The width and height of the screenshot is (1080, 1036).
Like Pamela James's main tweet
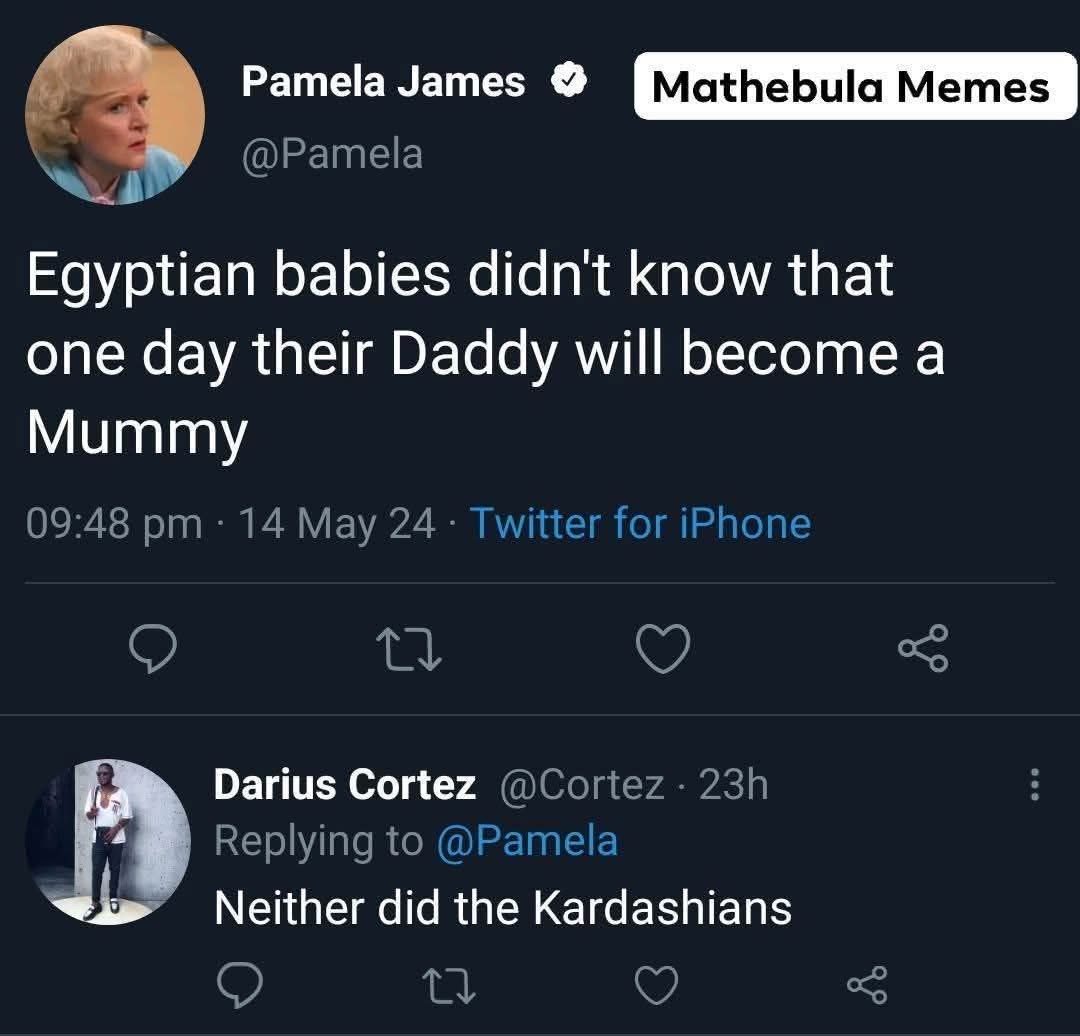663,651
